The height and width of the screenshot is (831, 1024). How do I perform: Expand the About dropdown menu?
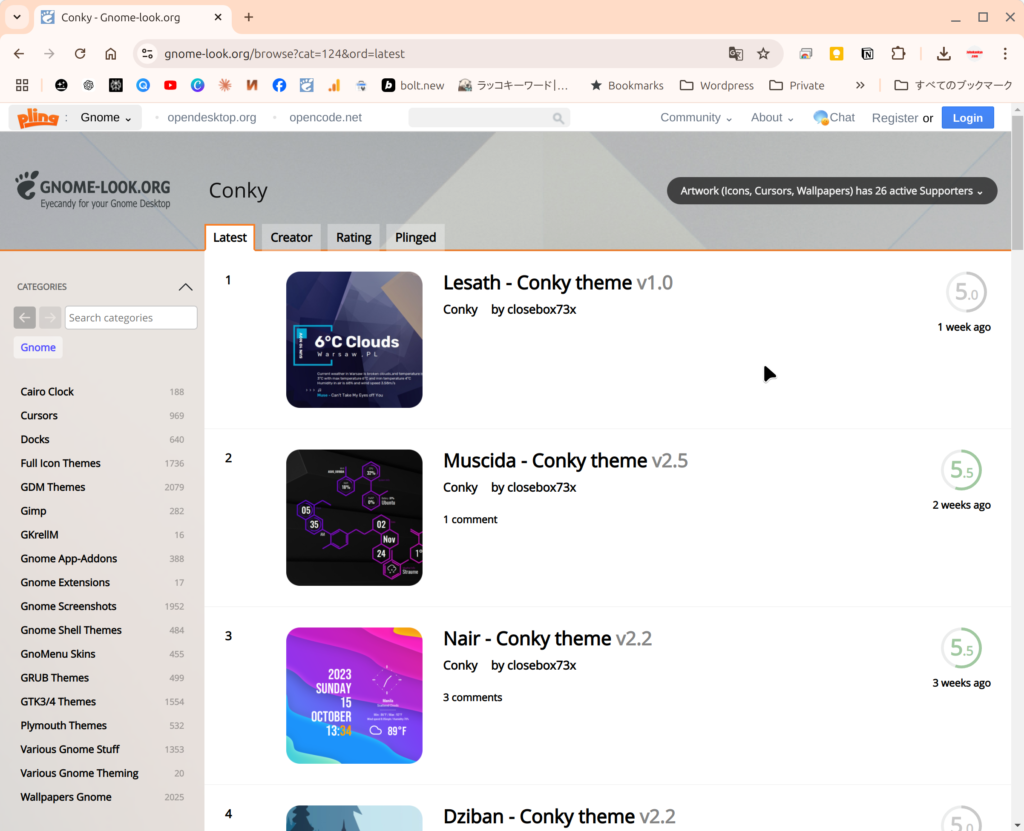(772, 118)
